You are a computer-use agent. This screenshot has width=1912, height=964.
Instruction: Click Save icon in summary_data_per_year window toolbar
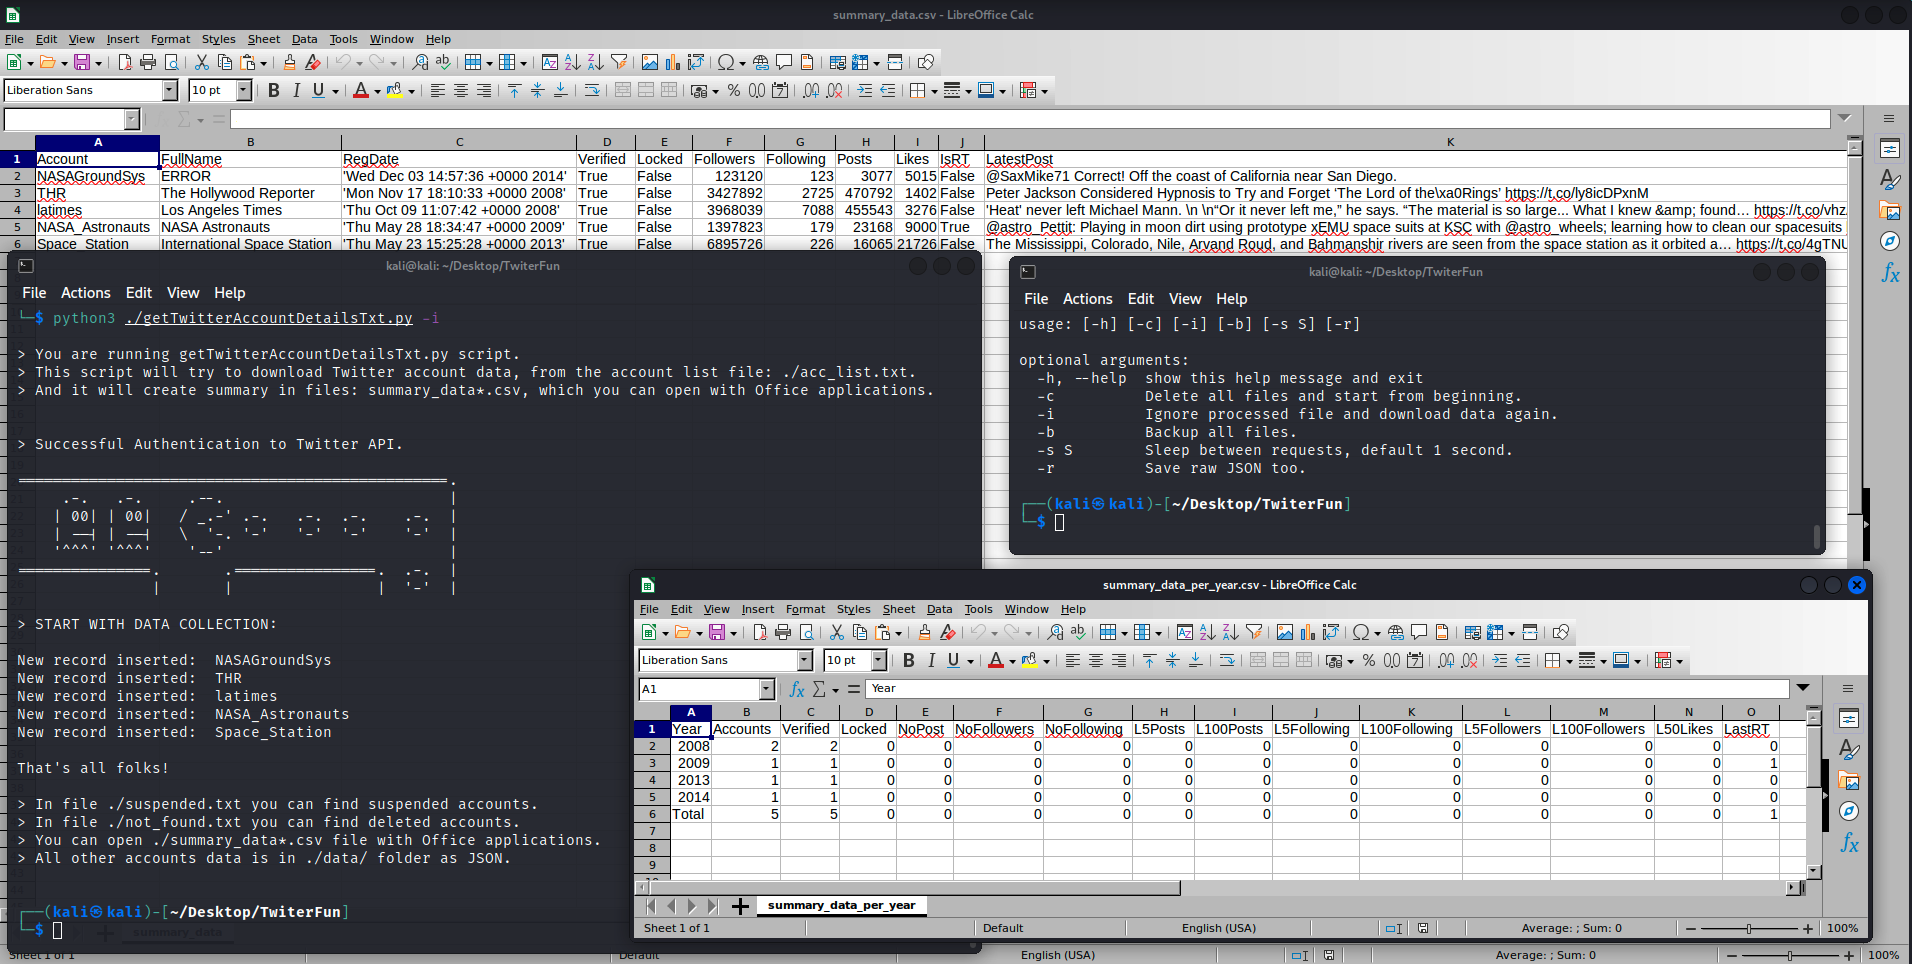[x=717, y=632]
